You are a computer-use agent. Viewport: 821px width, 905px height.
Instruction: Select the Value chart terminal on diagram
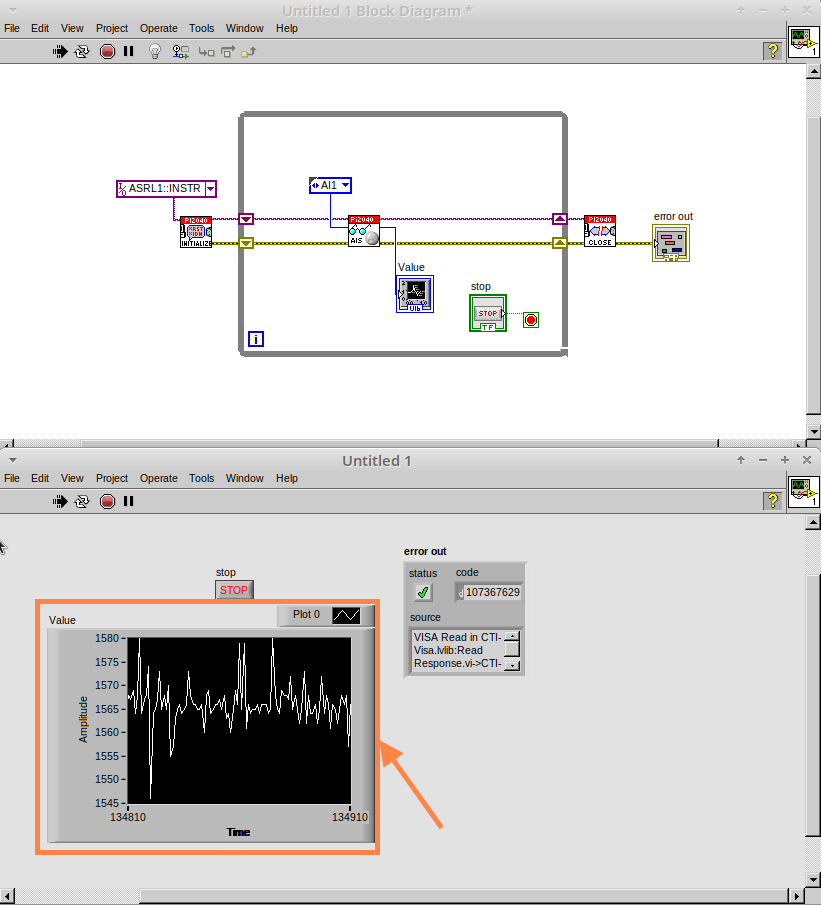[x=415, y=294]
